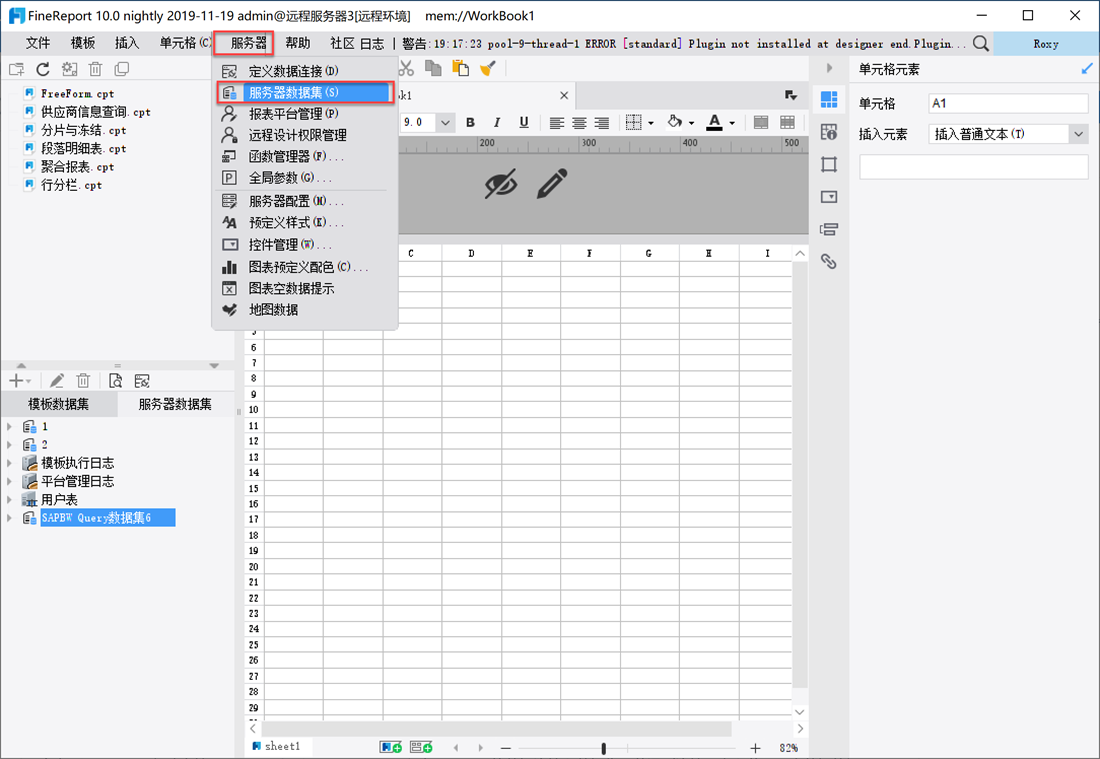Image resolution: width=1100 pixels, height=759 pixels.
Task: Click the cut scissors icon
Action: click(x=406, y=68)
